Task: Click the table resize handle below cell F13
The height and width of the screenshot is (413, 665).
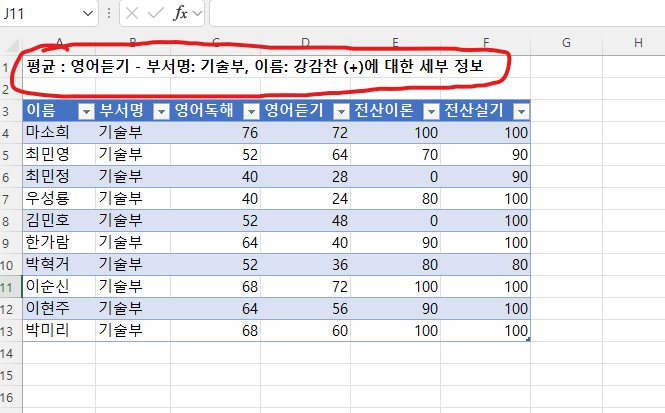Action: coord(527,339)
